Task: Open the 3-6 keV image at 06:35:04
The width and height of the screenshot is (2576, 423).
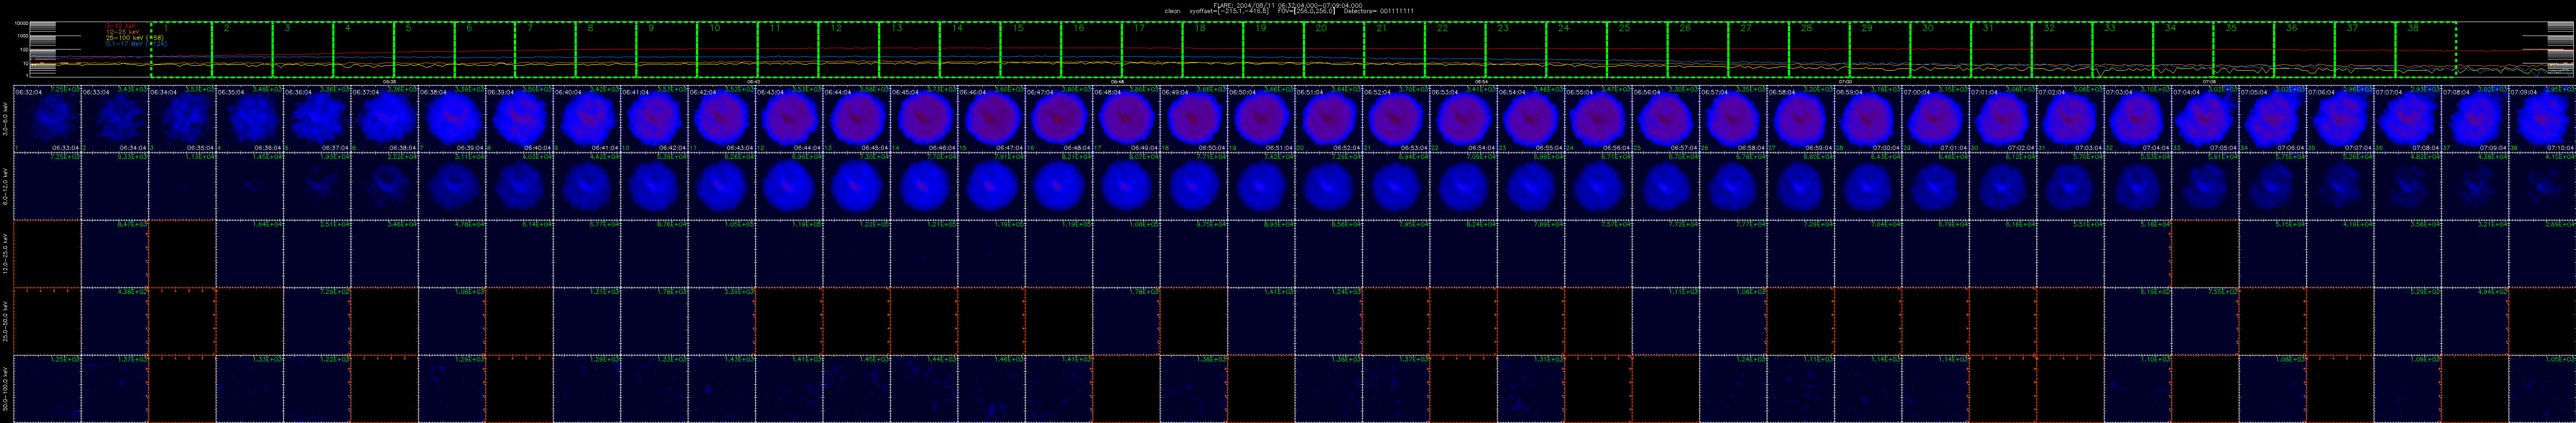Action: [x=249, y=119]
